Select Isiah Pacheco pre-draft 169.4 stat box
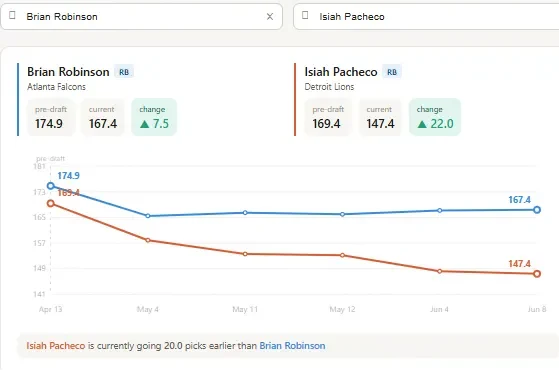559x370 pixels. click(x=328, y=117)
